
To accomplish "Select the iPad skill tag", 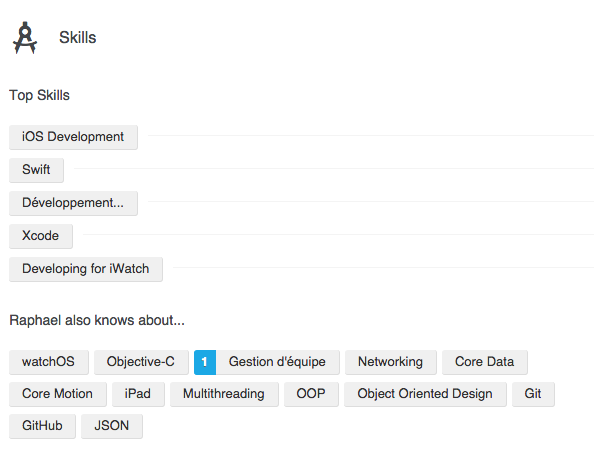I will (x=138, y=394).
